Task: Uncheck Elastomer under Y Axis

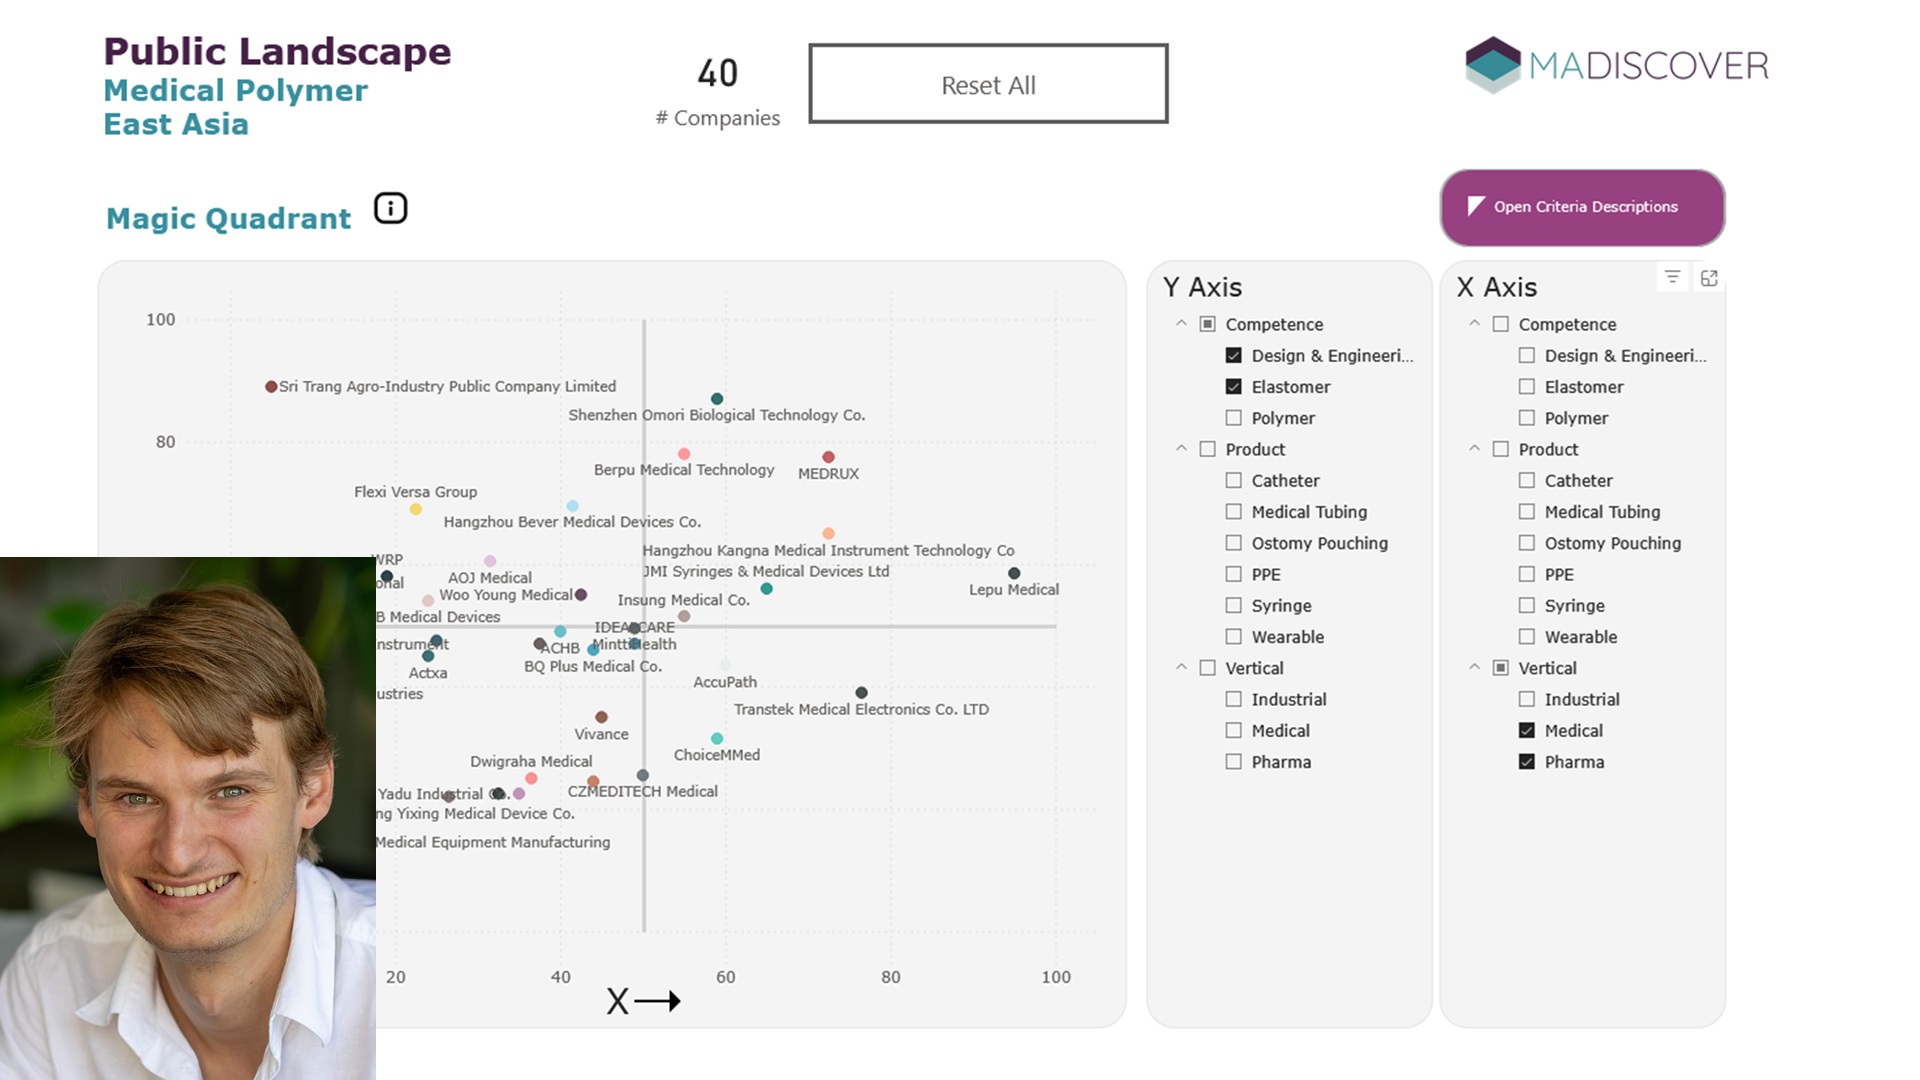Action: click(1233, 387)
